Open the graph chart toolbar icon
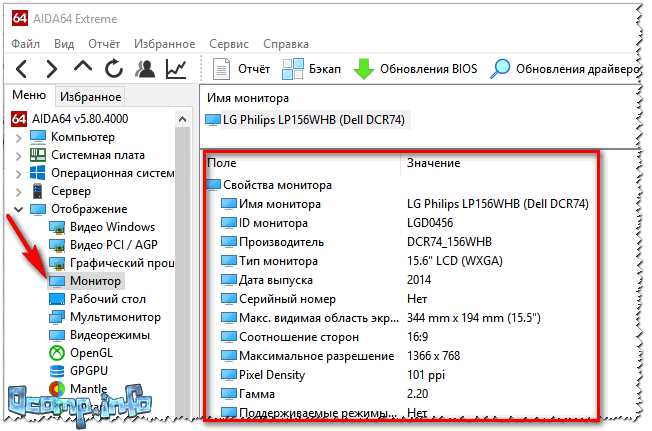The height and width of the screenshot is (431, 652). point(175,69)
